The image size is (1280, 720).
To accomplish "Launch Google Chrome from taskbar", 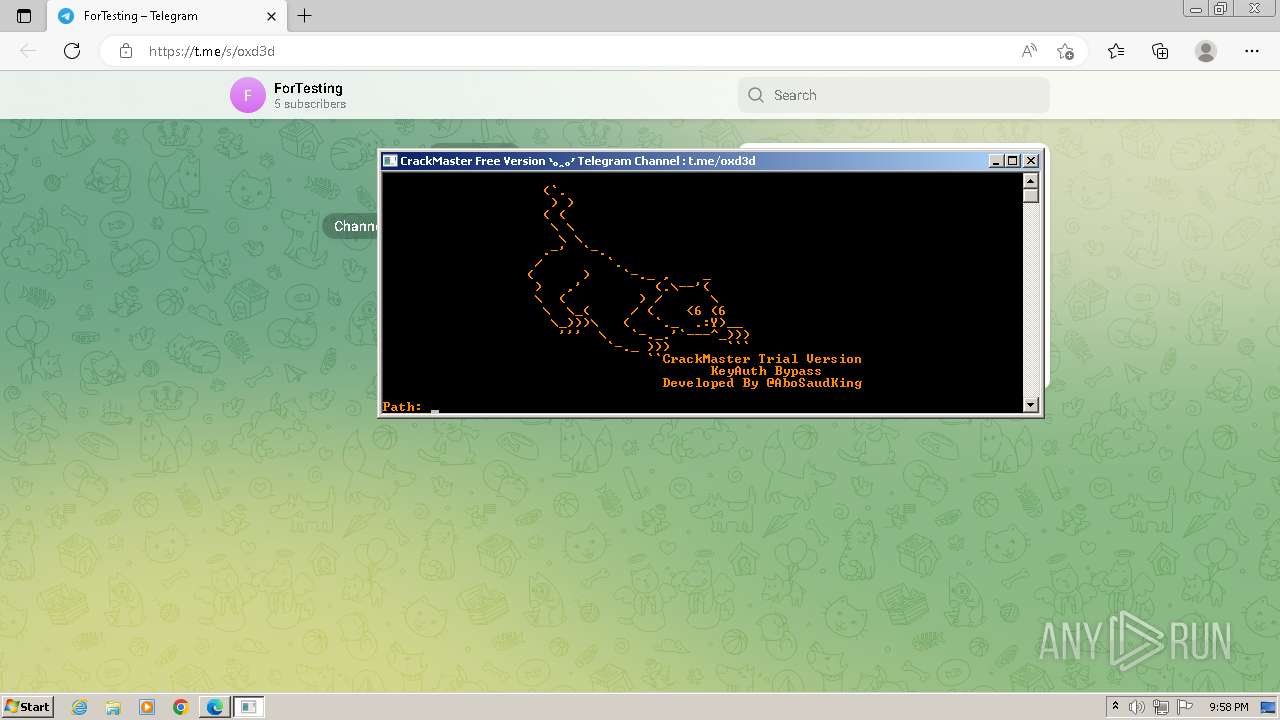I will (181, 707).
